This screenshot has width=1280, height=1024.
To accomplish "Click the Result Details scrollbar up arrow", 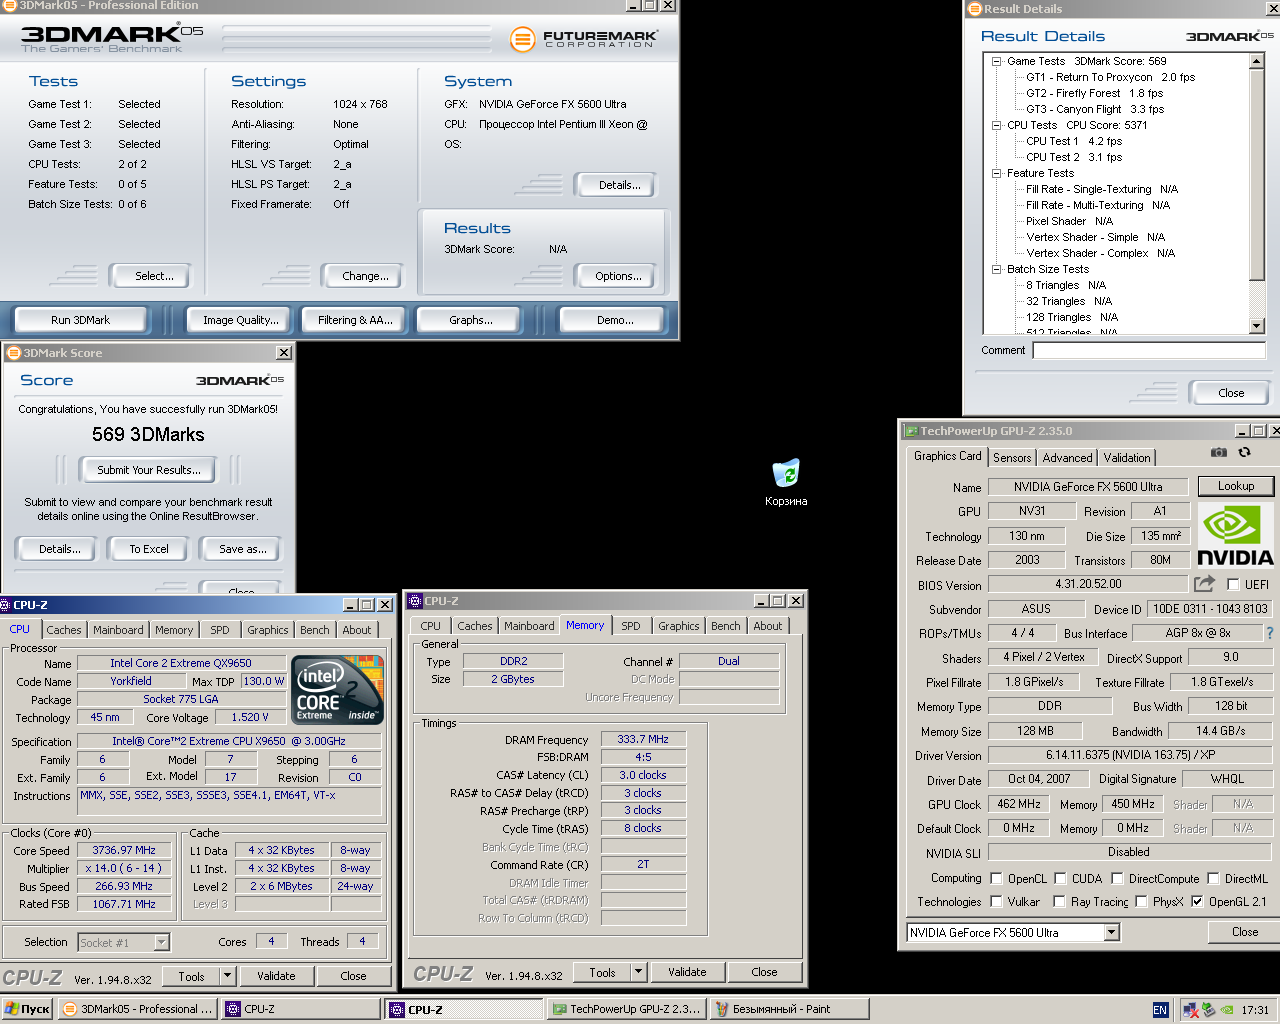I will click(x=1257, y=61).
